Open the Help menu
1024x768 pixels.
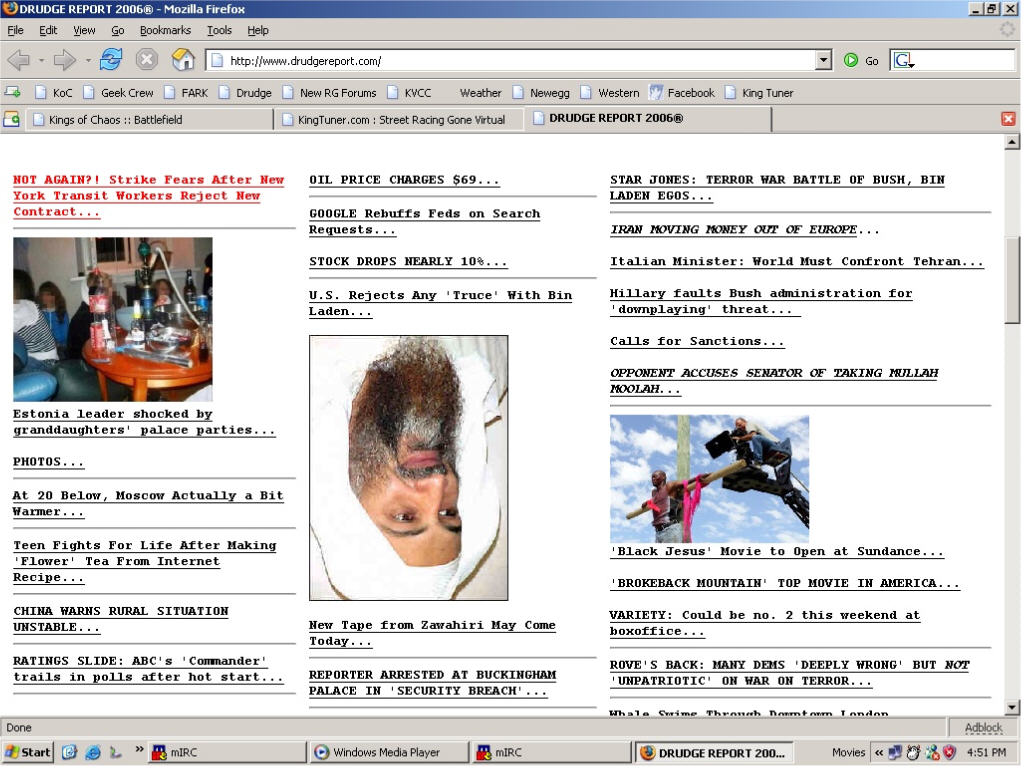(257, 30)
